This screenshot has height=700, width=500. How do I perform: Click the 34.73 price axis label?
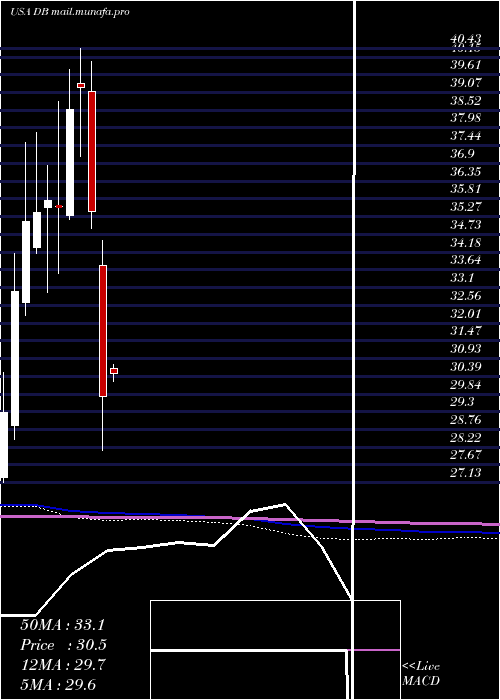pos(466,225)
